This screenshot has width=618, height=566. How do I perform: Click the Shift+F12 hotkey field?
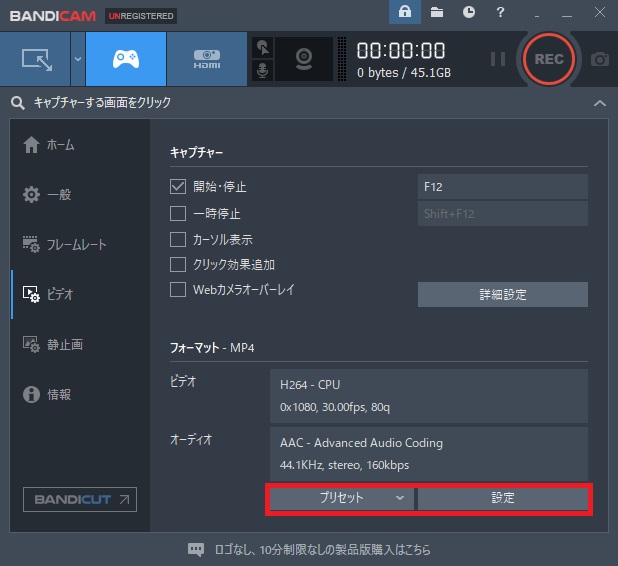(x=503, y=214)
